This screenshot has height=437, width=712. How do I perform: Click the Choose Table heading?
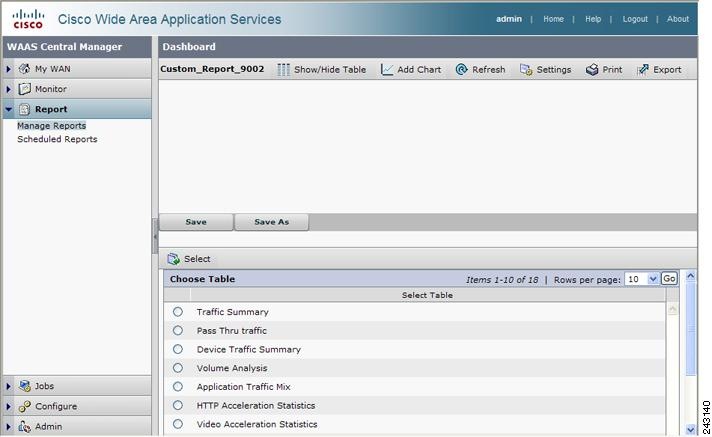coord(203,279)
